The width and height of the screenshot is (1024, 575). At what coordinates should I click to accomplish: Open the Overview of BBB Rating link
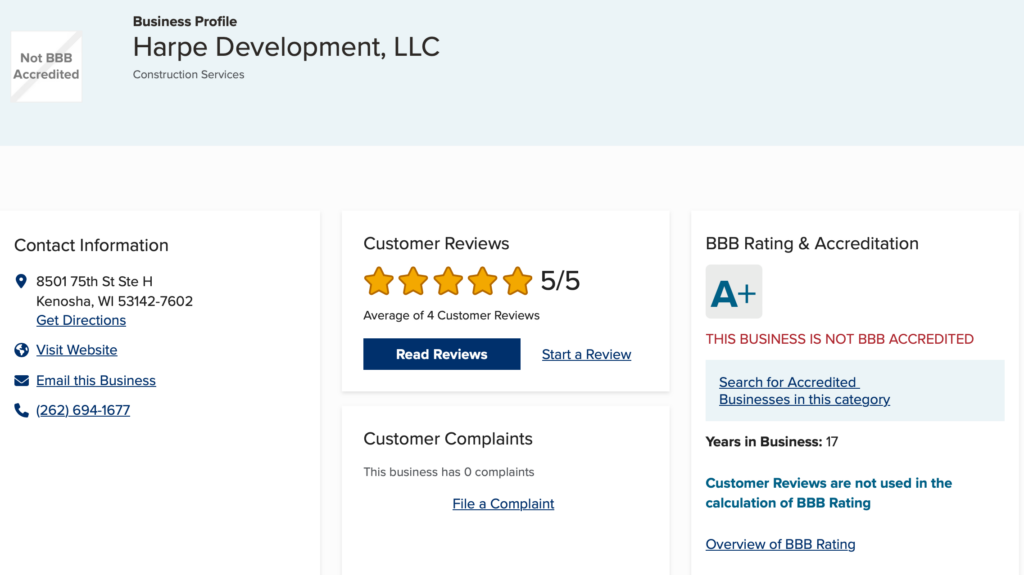pyautogui.click(x=780, y=544)
